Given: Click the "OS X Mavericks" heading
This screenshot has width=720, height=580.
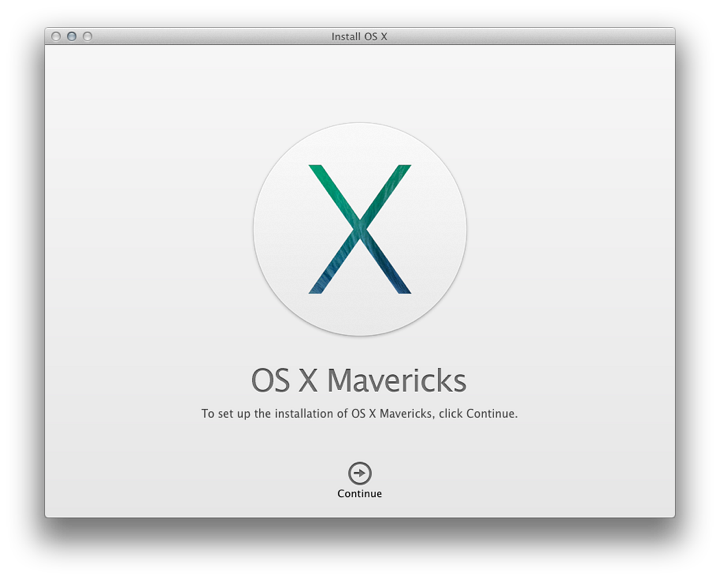Looking at the screenshot, I should [359, 380].
